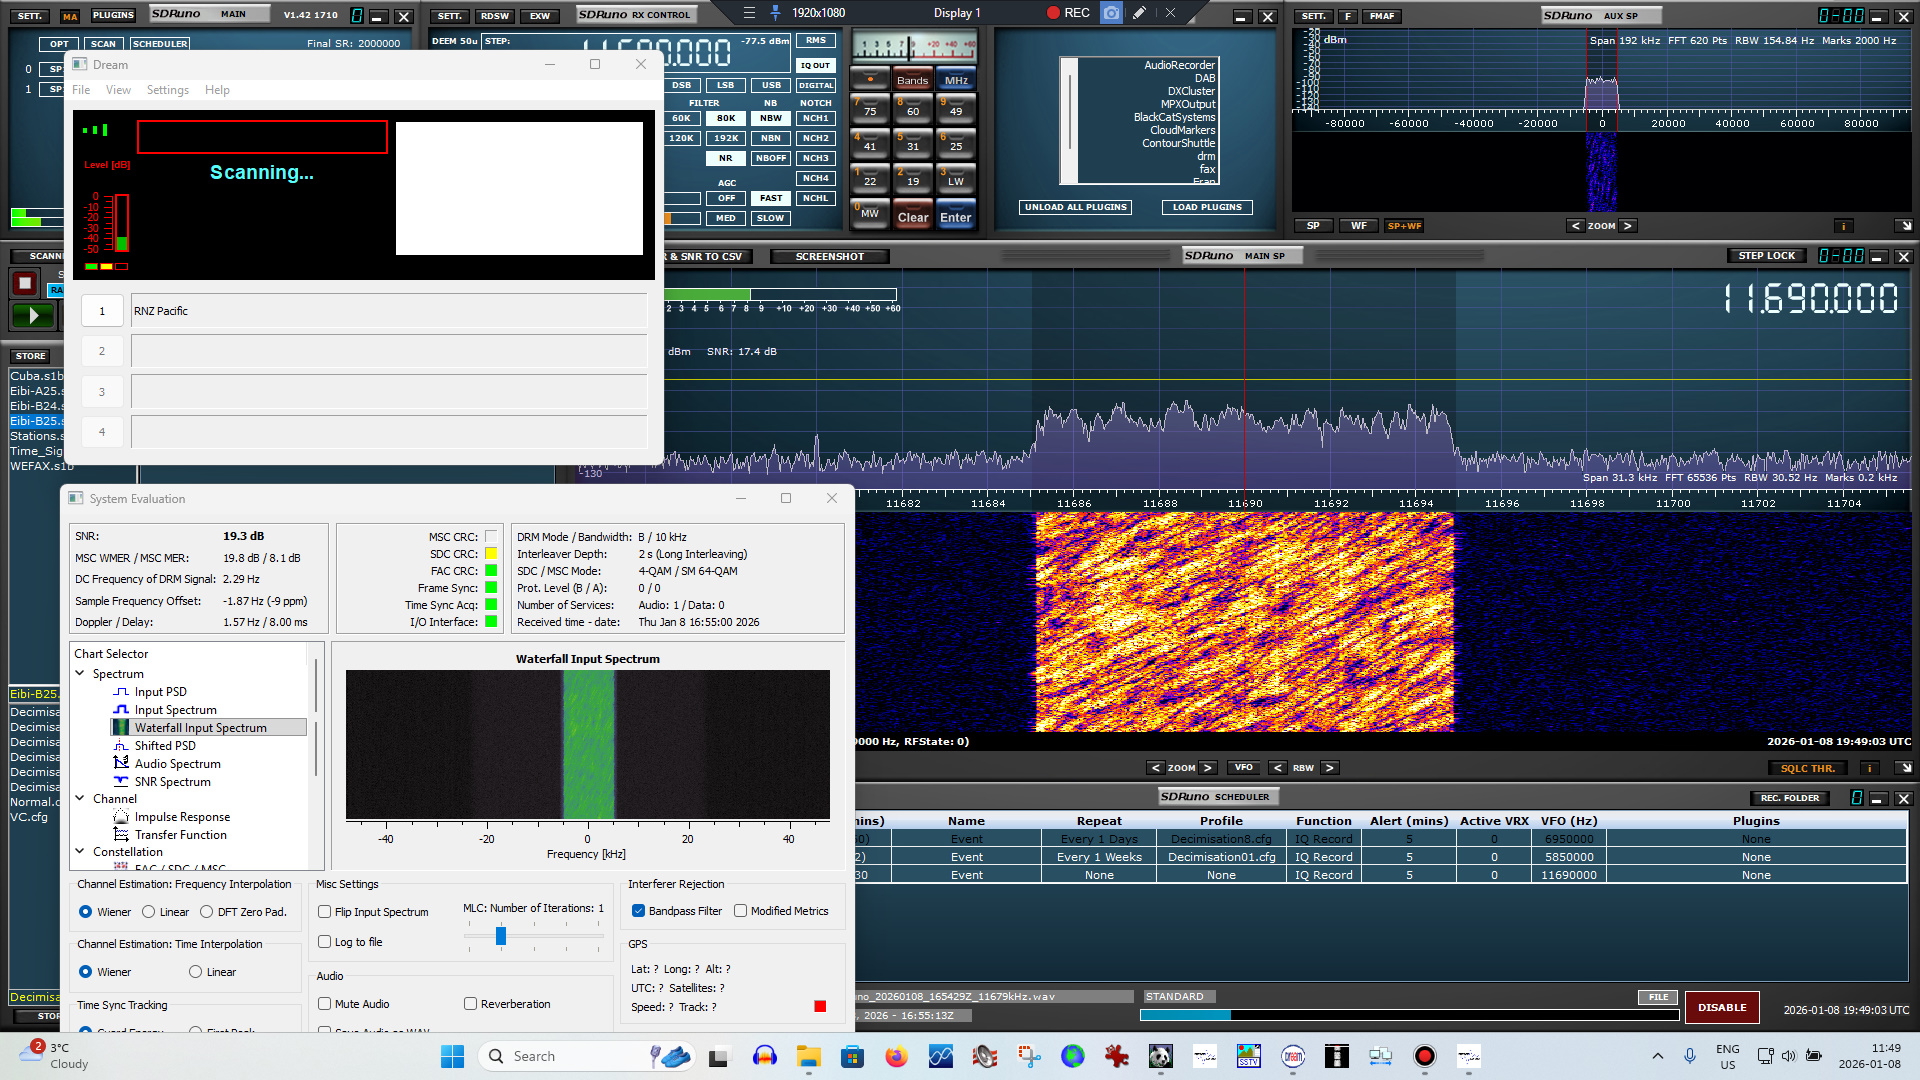Collapse the Spectrum tree group
1920x1080 pixels.
tap(80, 674)
